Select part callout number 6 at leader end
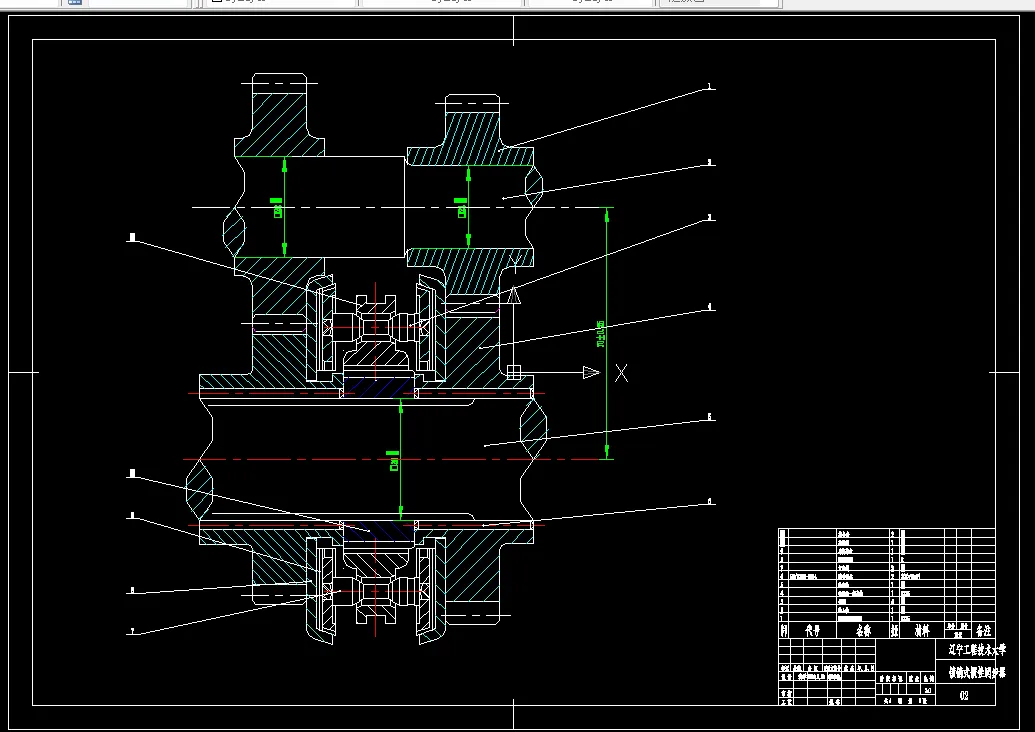 tap(710, 502)
